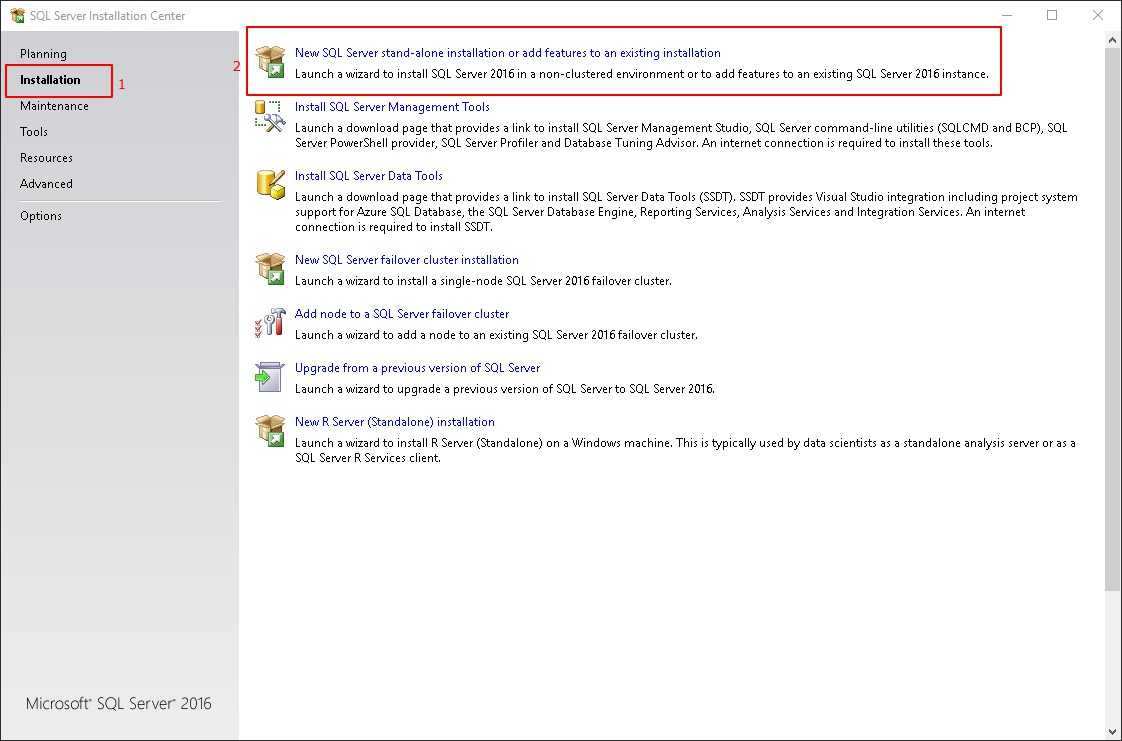Open the Tools section
Viewport: 1122px width, 741px height.
(x=34, y=132)
